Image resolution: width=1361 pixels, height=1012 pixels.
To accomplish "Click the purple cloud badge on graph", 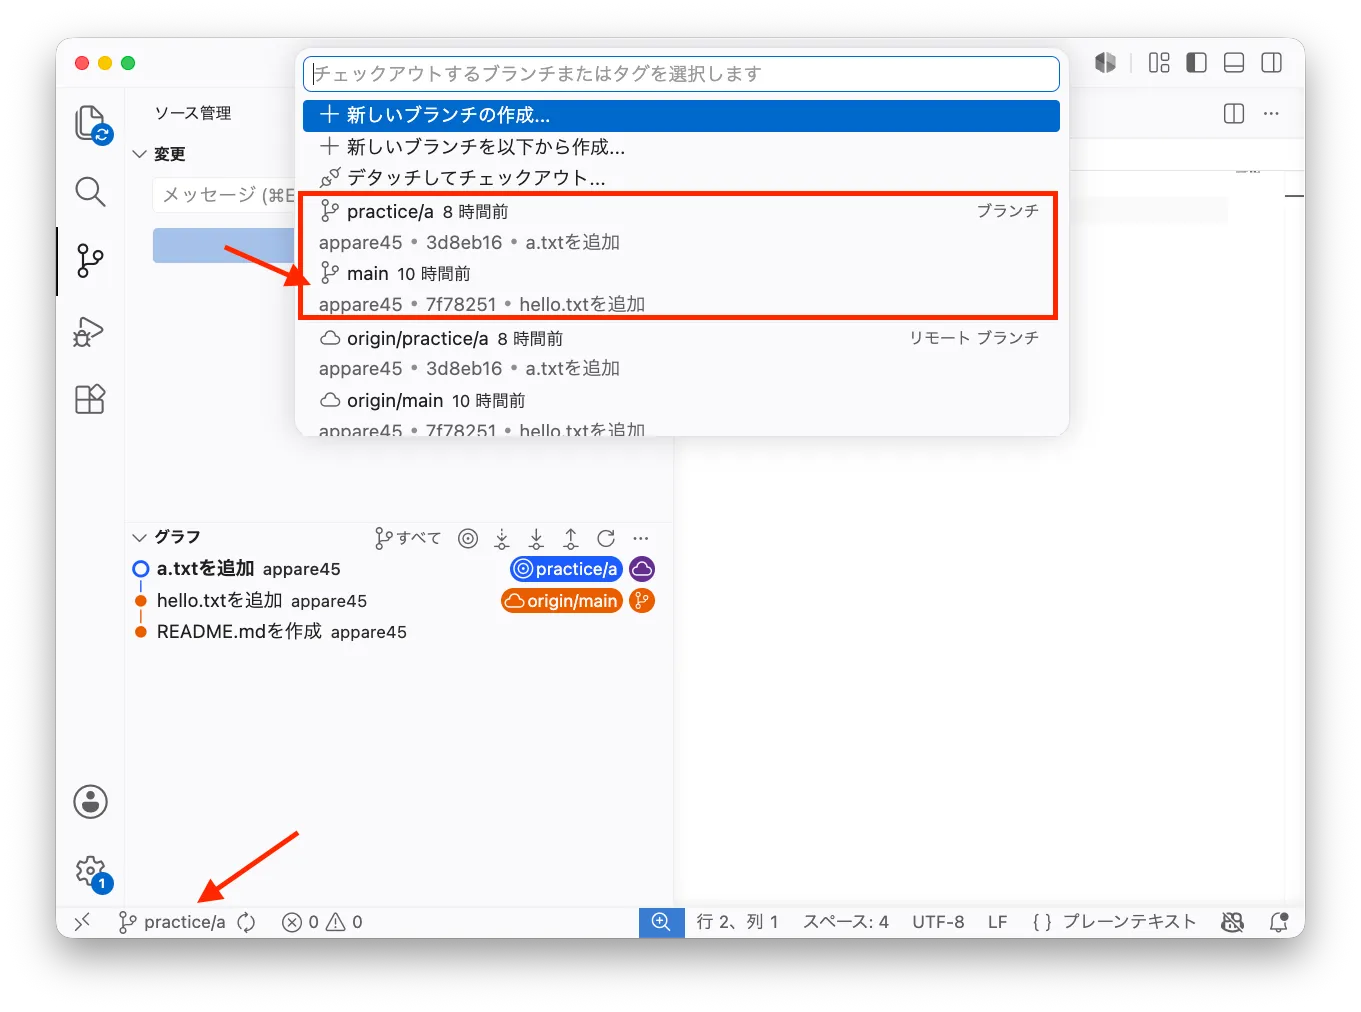I will click(642, 569).
